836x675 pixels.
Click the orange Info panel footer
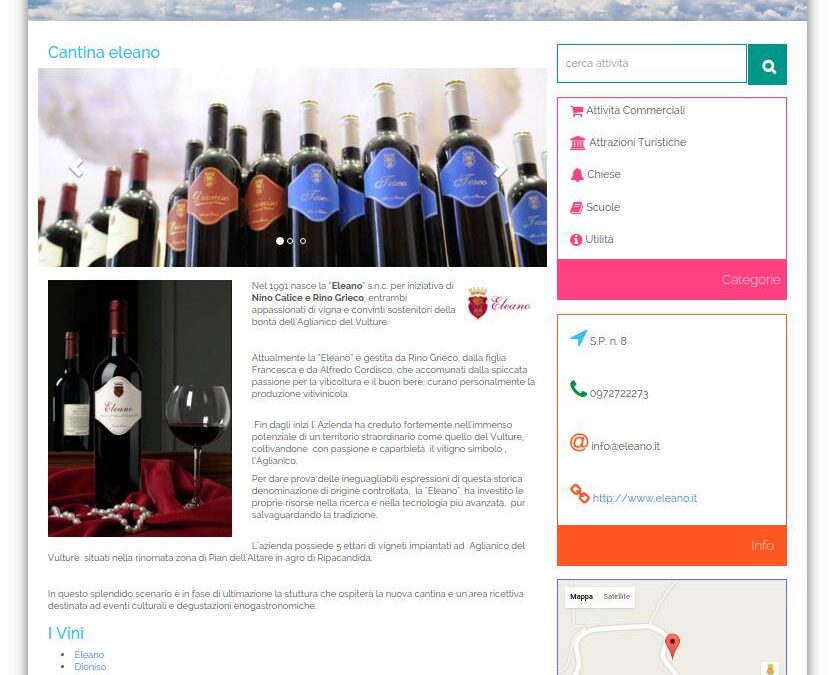point(672,545)
